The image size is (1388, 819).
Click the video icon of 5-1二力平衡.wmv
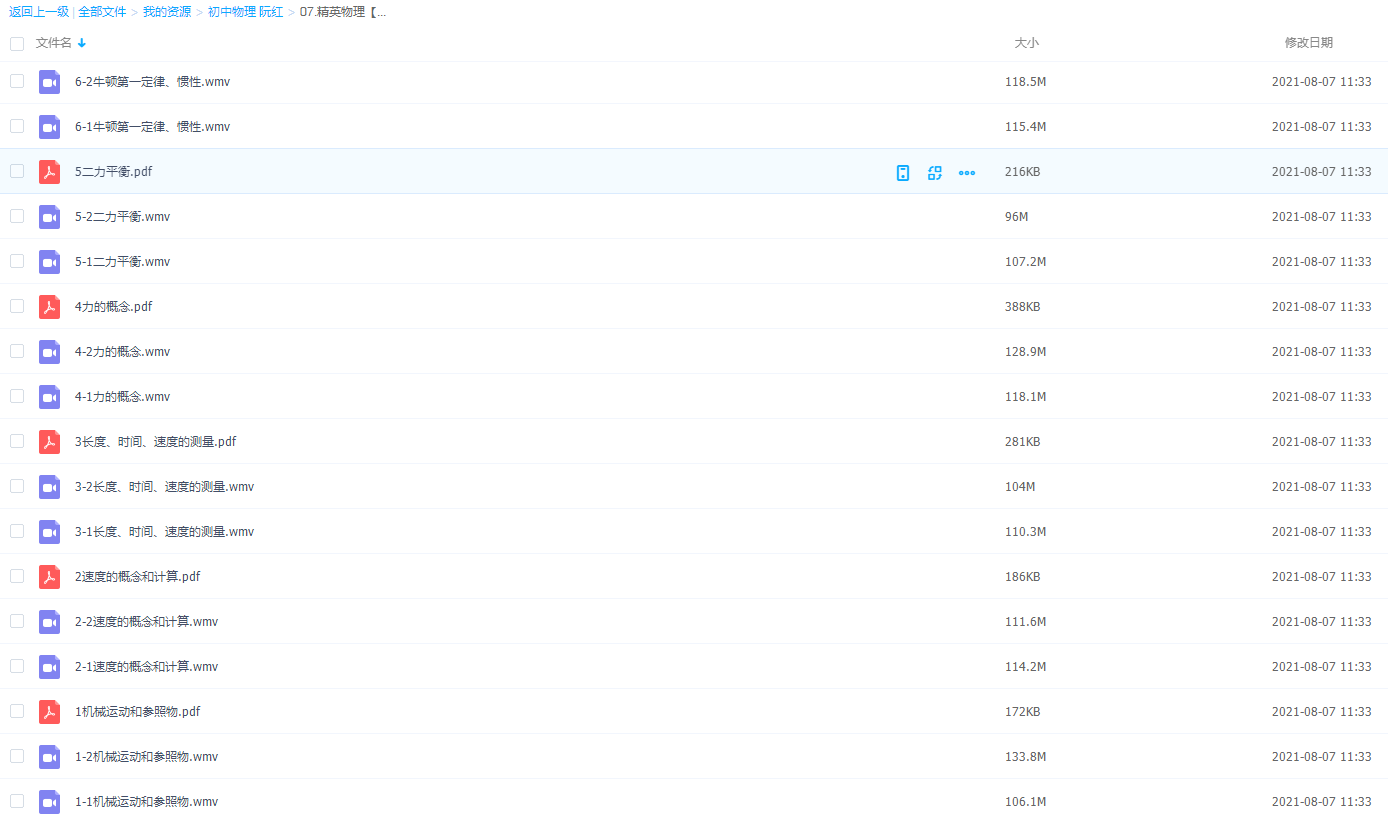49,262
